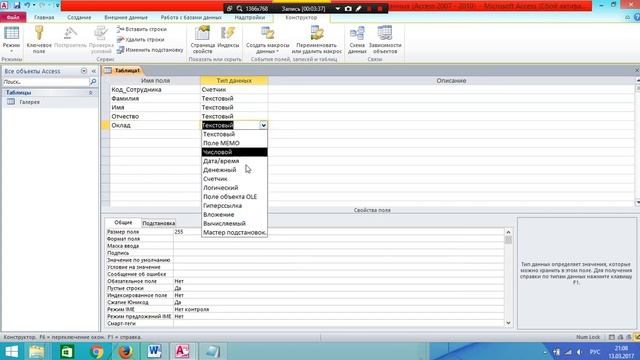Viewport: 640px width, 360px height.
Task: Open Google Chrome from taskbar
Action: coord(97,351)
